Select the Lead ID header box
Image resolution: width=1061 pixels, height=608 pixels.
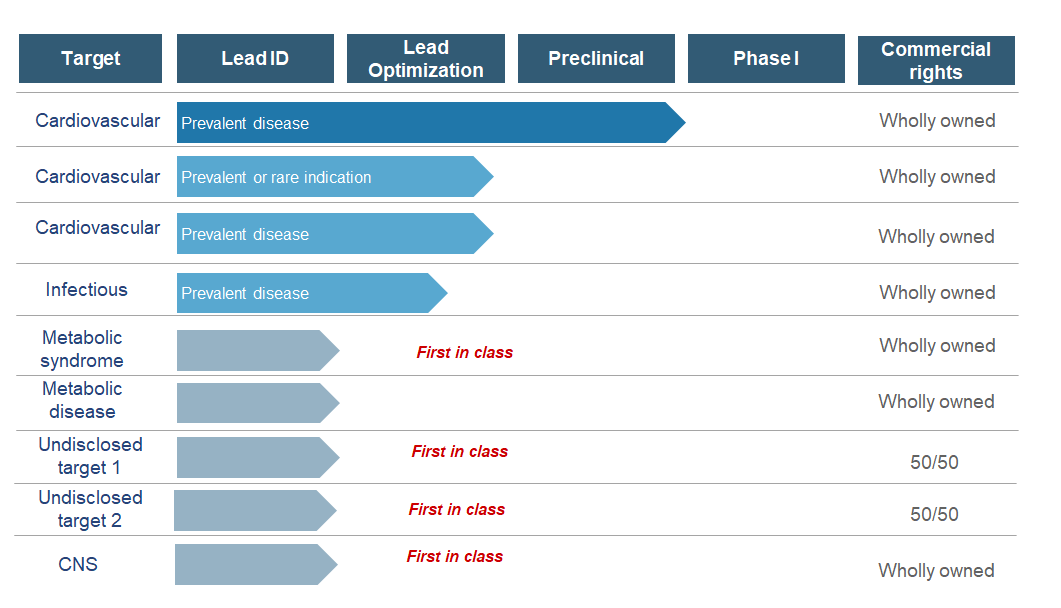[x=255, y=59]
